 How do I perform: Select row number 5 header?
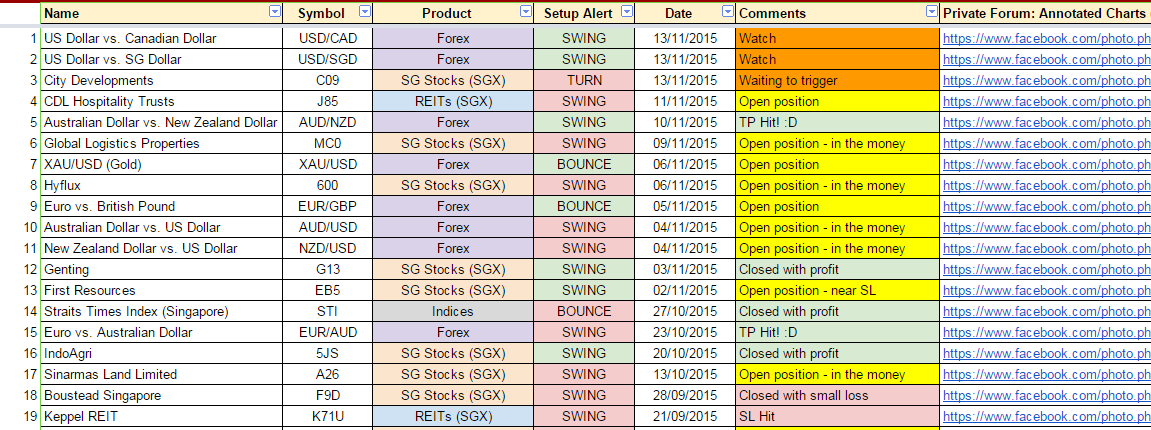point(20,122)
